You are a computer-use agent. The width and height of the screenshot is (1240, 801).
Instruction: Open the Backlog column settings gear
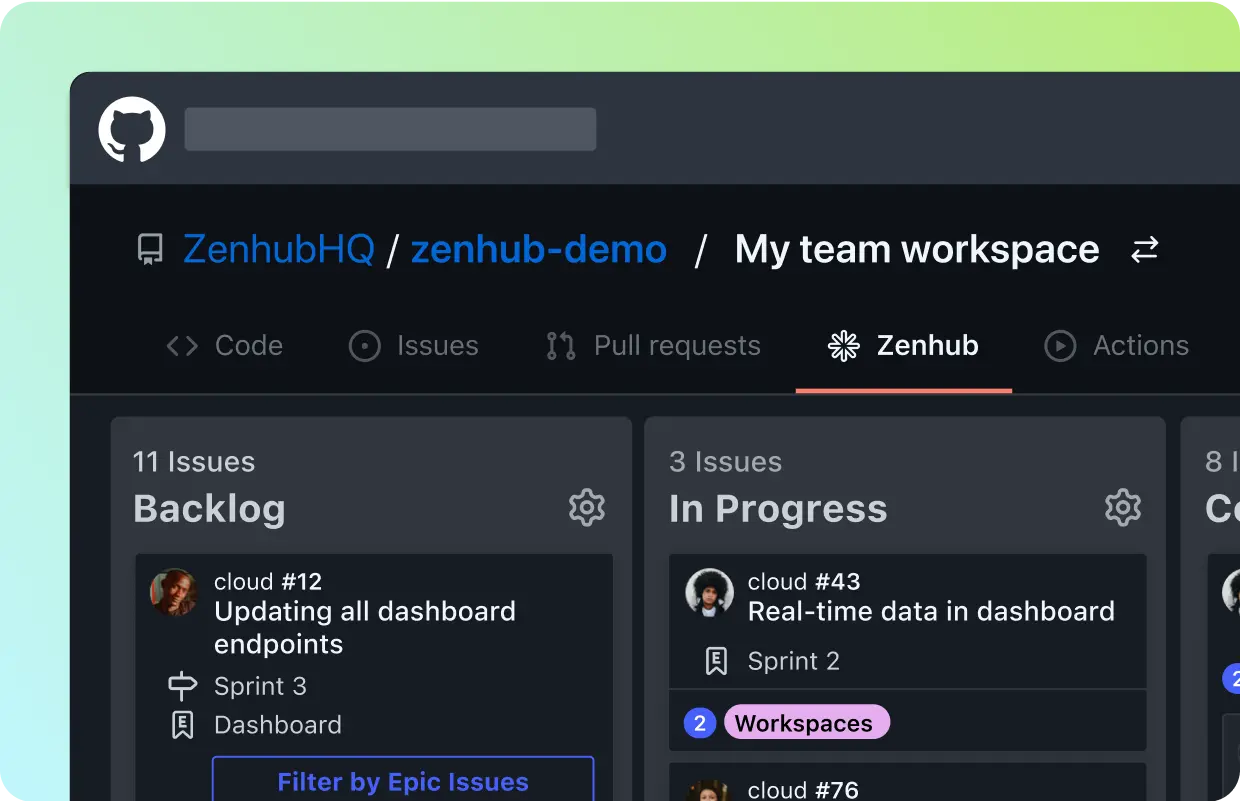[x=587, y=507]
